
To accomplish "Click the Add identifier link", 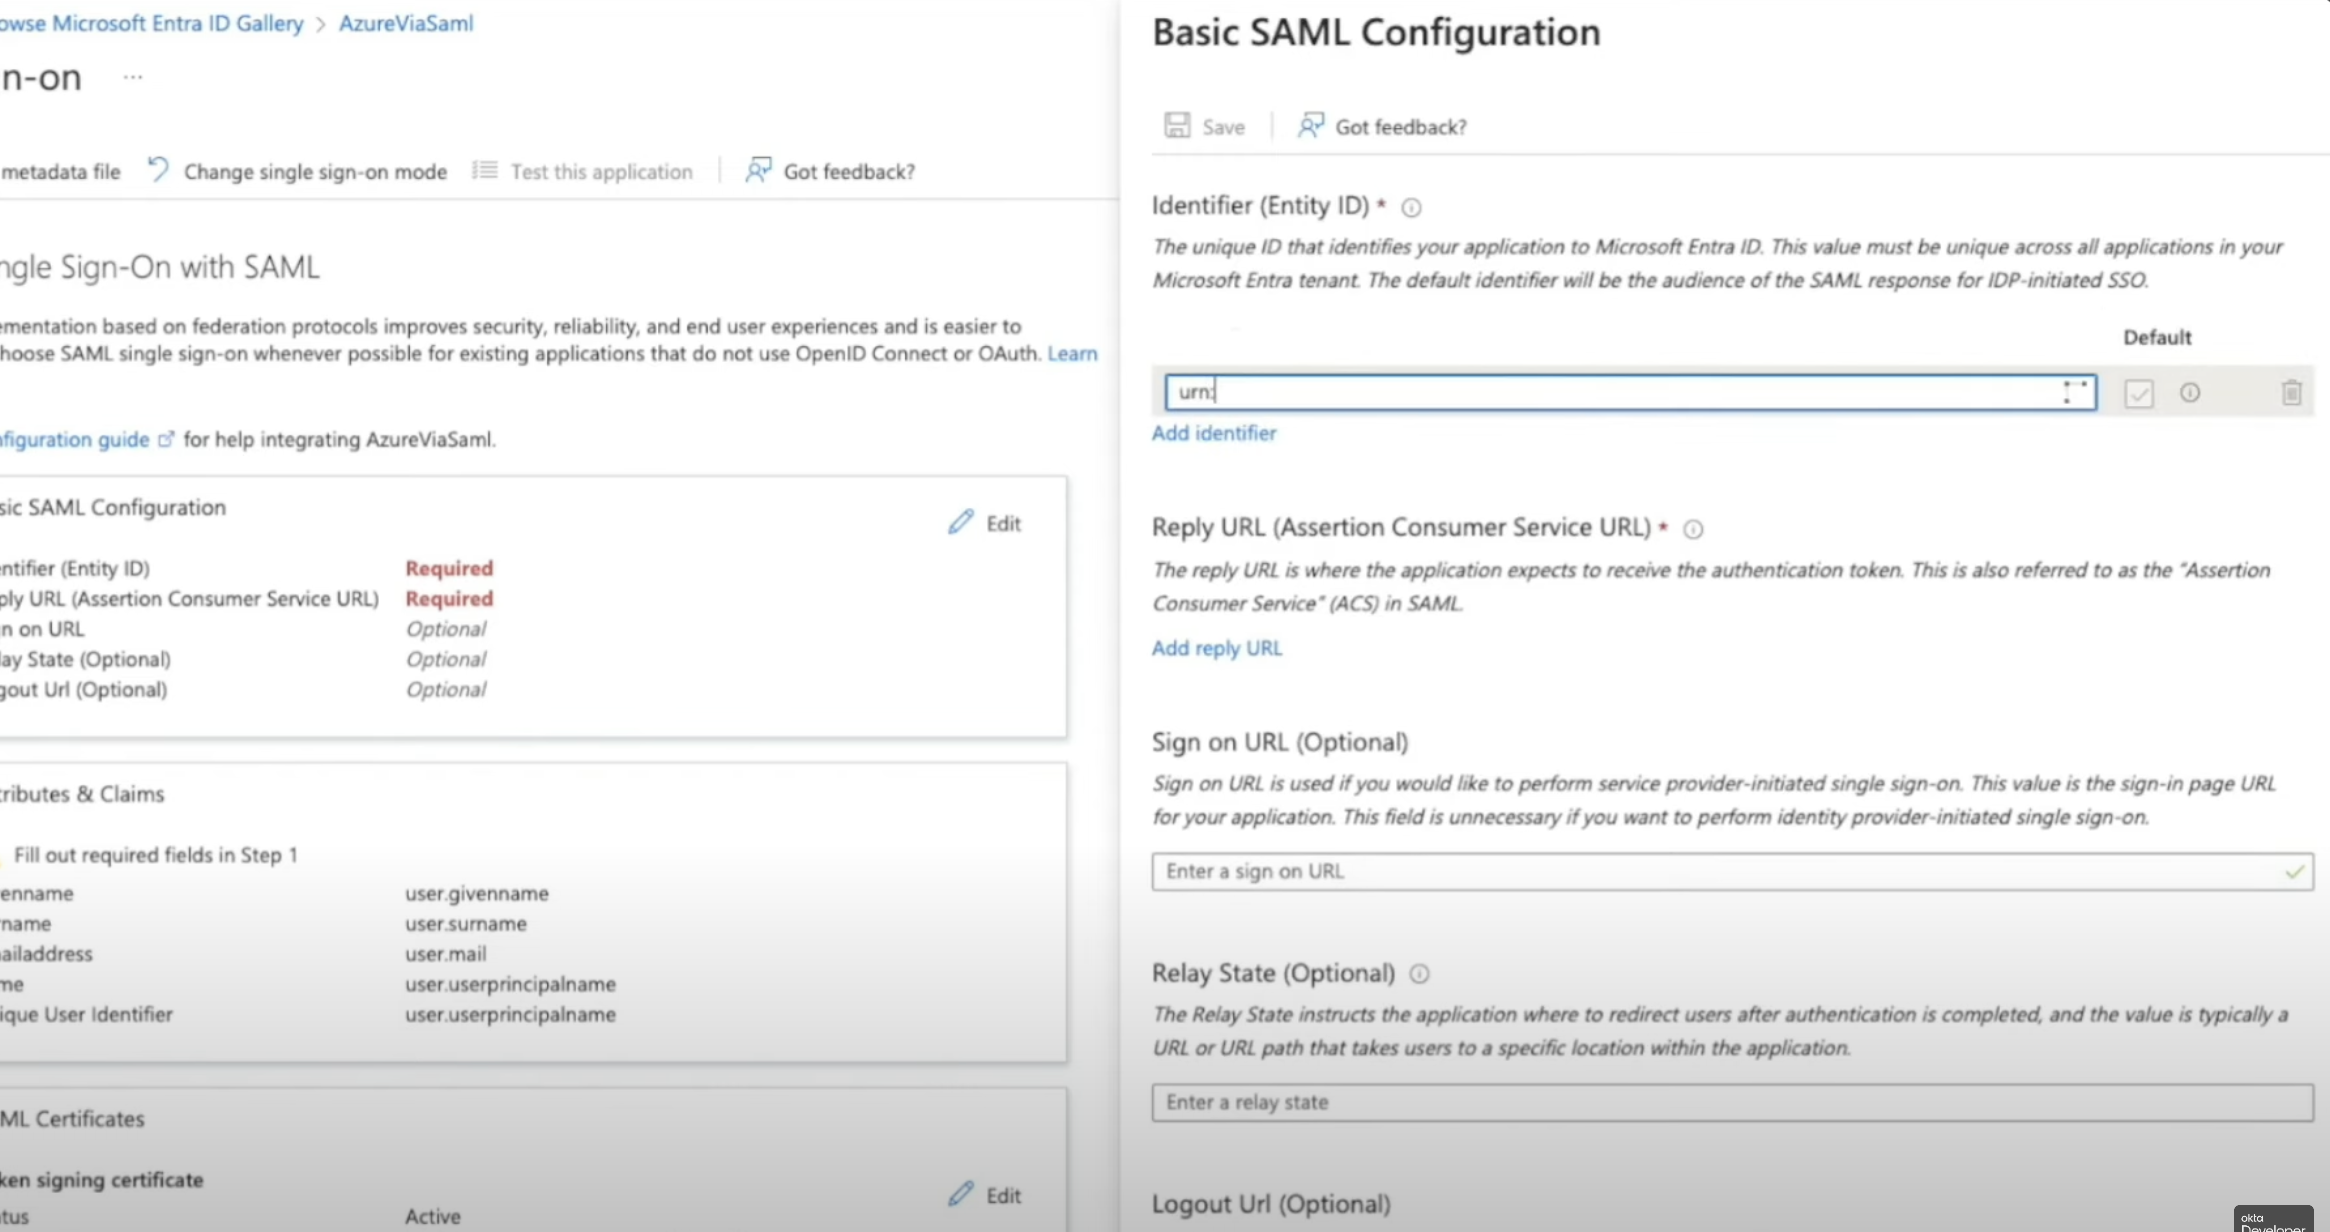I will 1214,433.
